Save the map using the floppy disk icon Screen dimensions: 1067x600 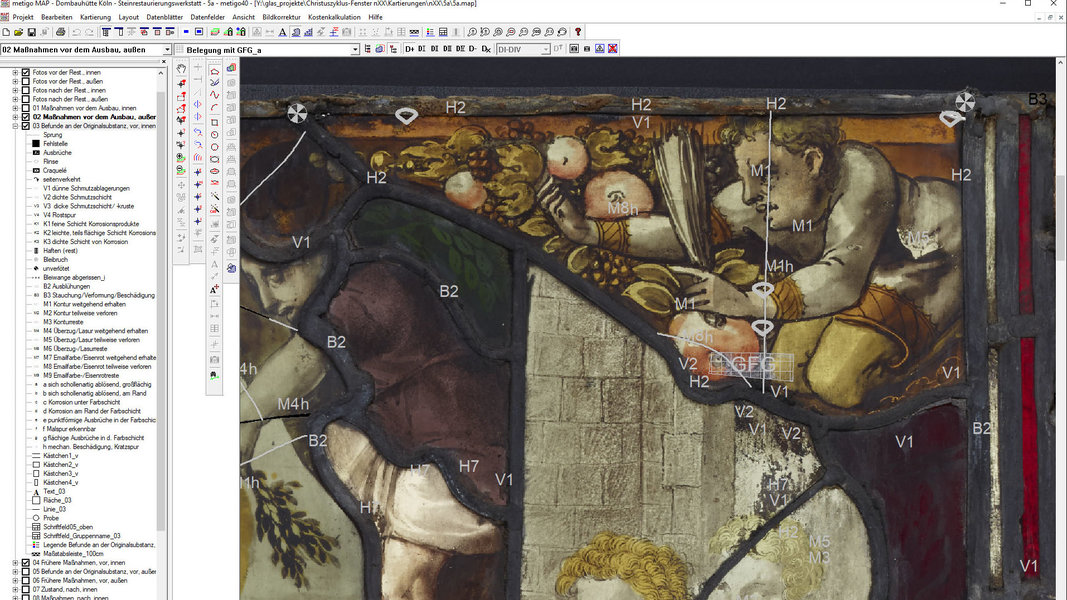pyautogui.click(x=31, y=32)
